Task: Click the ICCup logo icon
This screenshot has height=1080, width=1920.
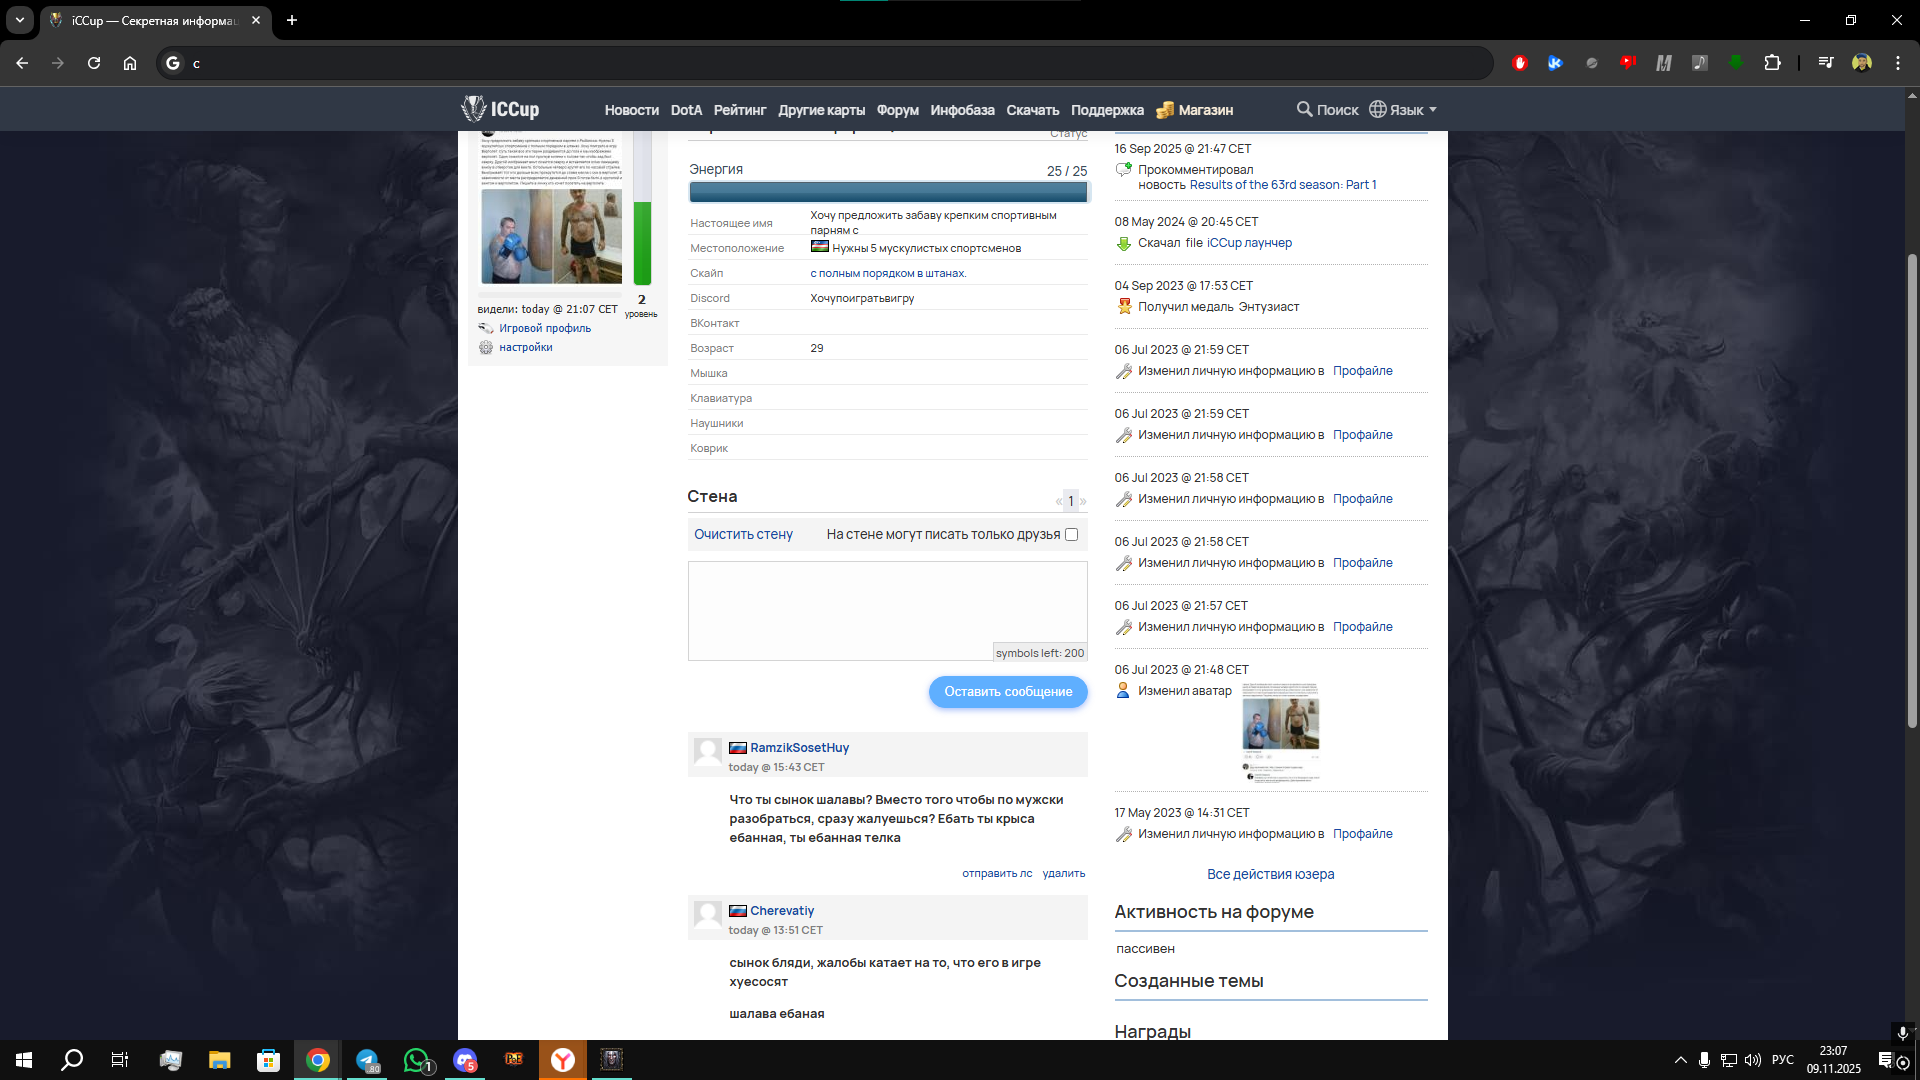Action: 473,108
